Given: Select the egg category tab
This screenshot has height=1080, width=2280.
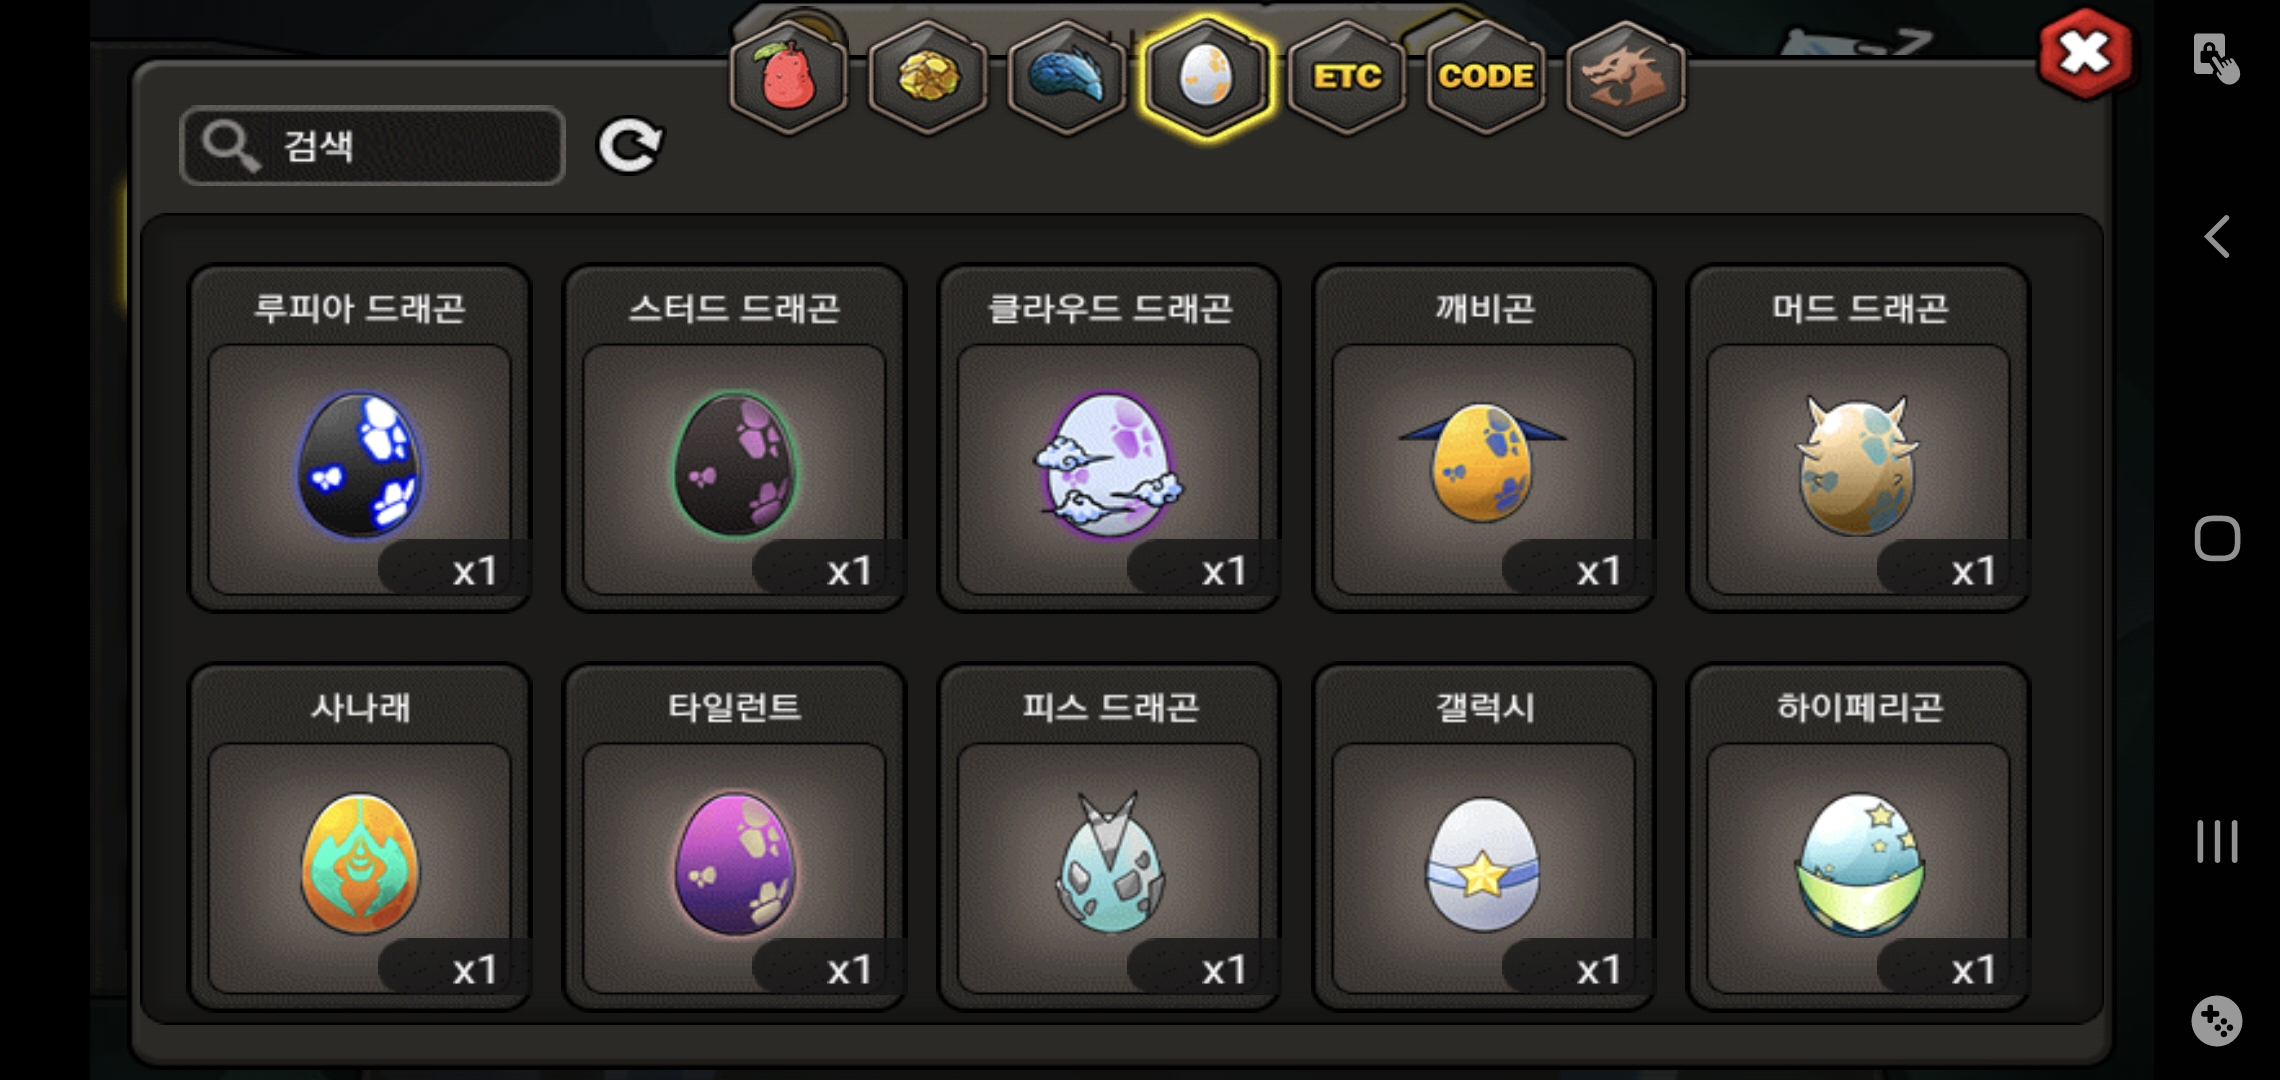Looking at the screenshot, I should coord(1206,78).
